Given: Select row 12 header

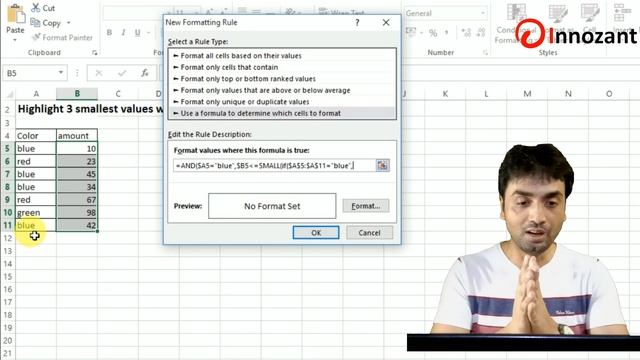Looking at the screenshot, I should tap(8, 238).
